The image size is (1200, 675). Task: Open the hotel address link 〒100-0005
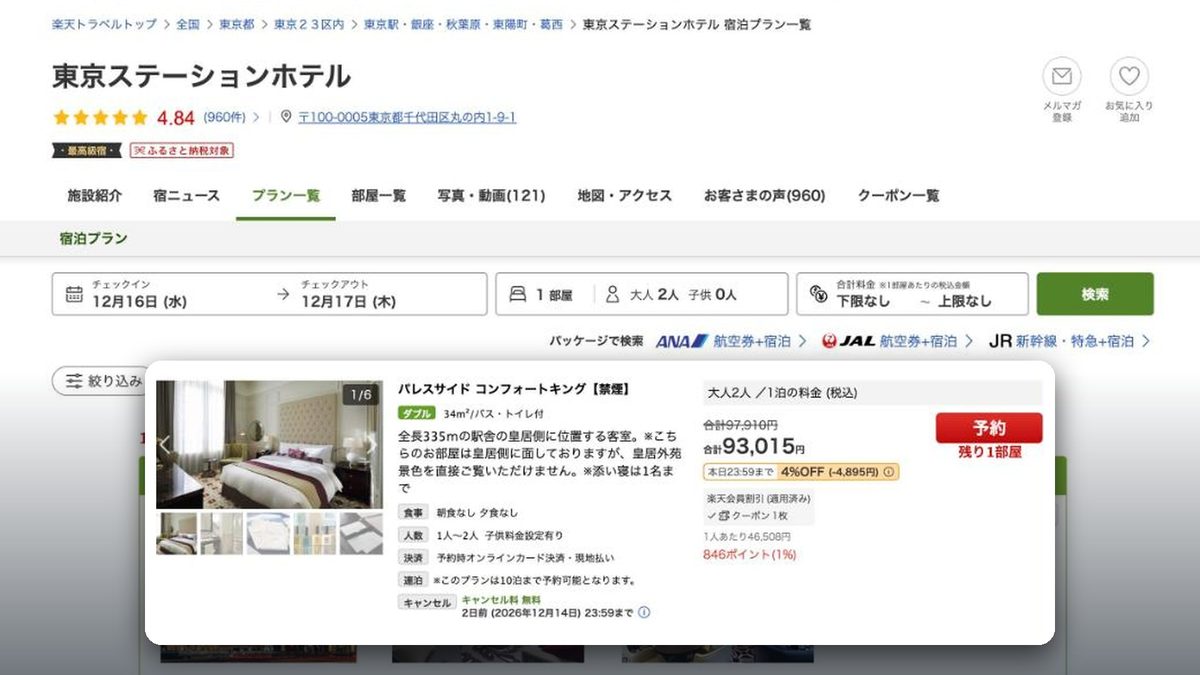tap(407, 117)
